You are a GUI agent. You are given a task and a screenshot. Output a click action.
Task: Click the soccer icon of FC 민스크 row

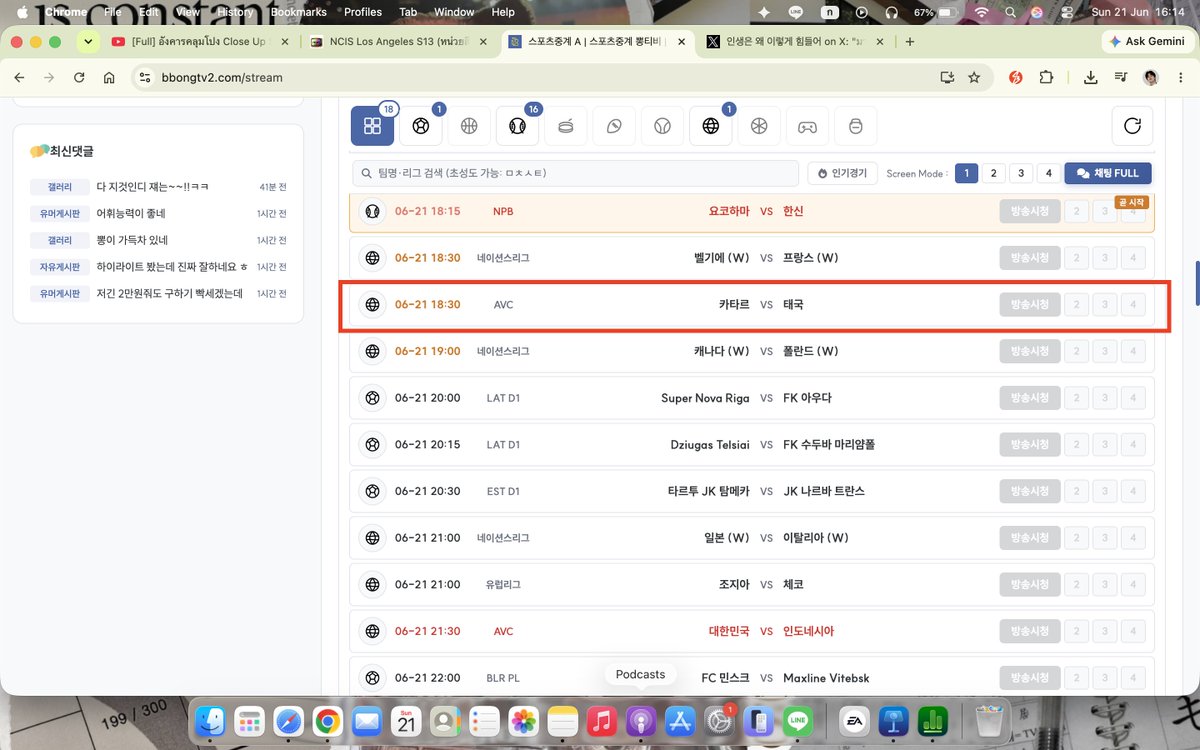(373, 678)
